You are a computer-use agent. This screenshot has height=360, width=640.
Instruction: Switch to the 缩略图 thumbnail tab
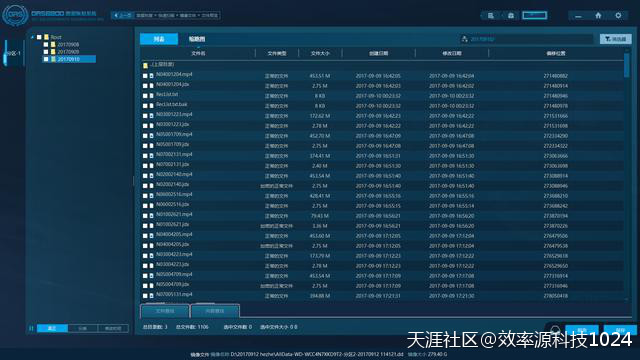pyautogui.click(x=197, y=39)
